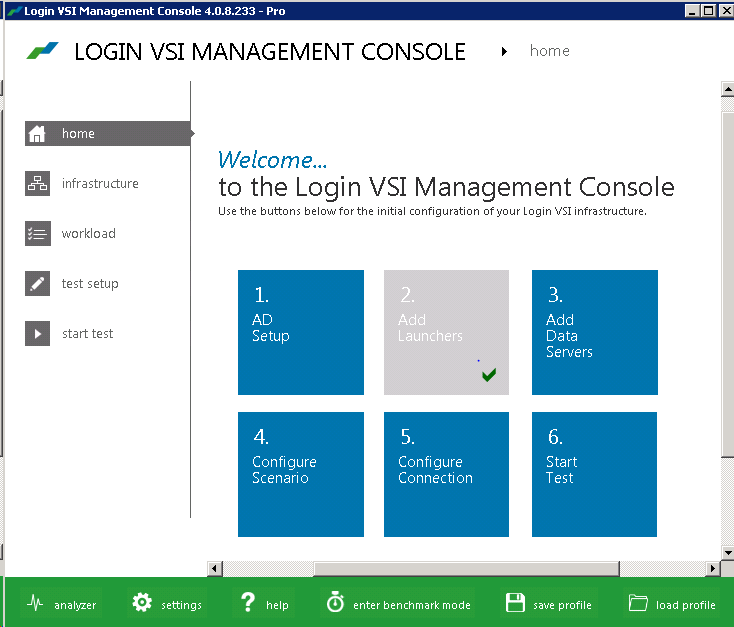Screen dimensions: 734x627
Task: Click the horizontal scrollbar left arrow
Action: [214, 568]
